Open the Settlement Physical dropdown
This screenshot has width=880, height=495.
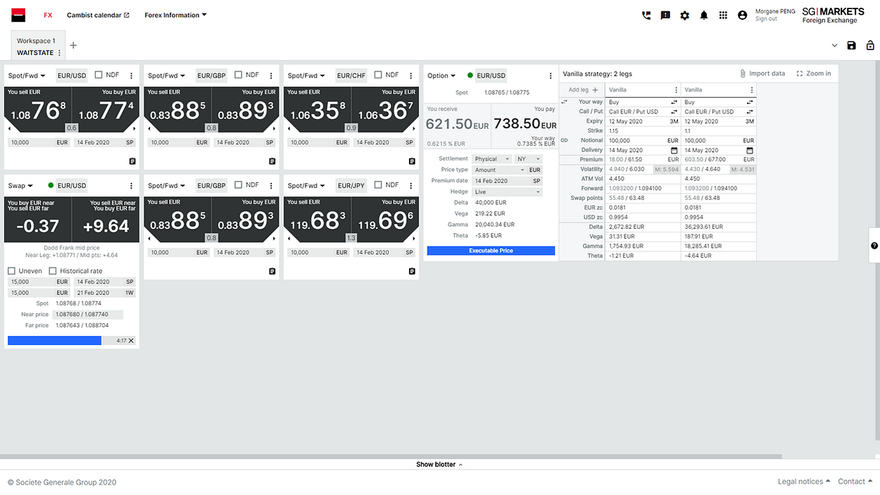pos(492,159)
